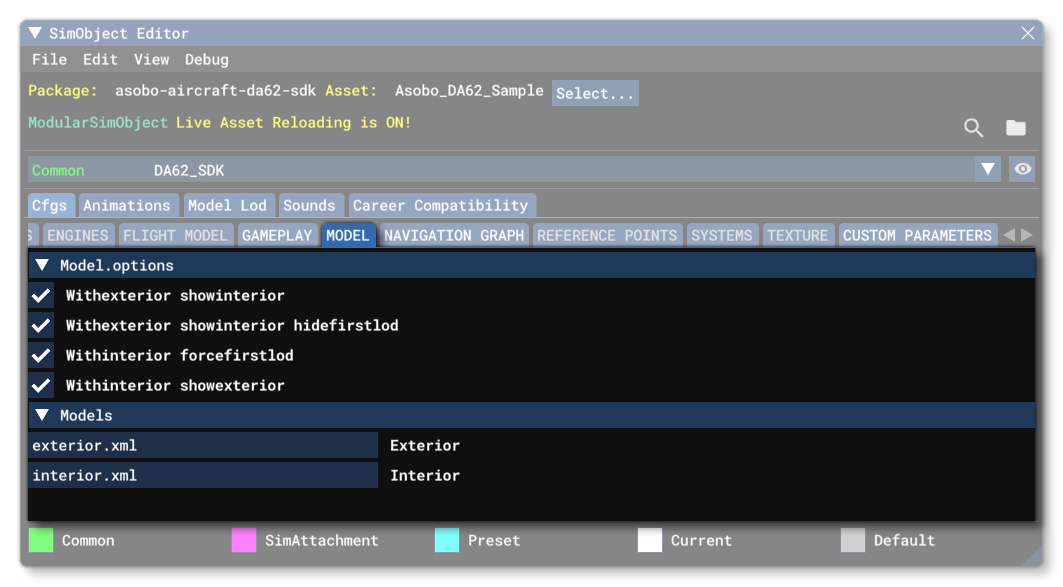Click the eye icon next to DA62_SDK
The height and width of the screenshot is (587, 1063).
coord(1022,169)
